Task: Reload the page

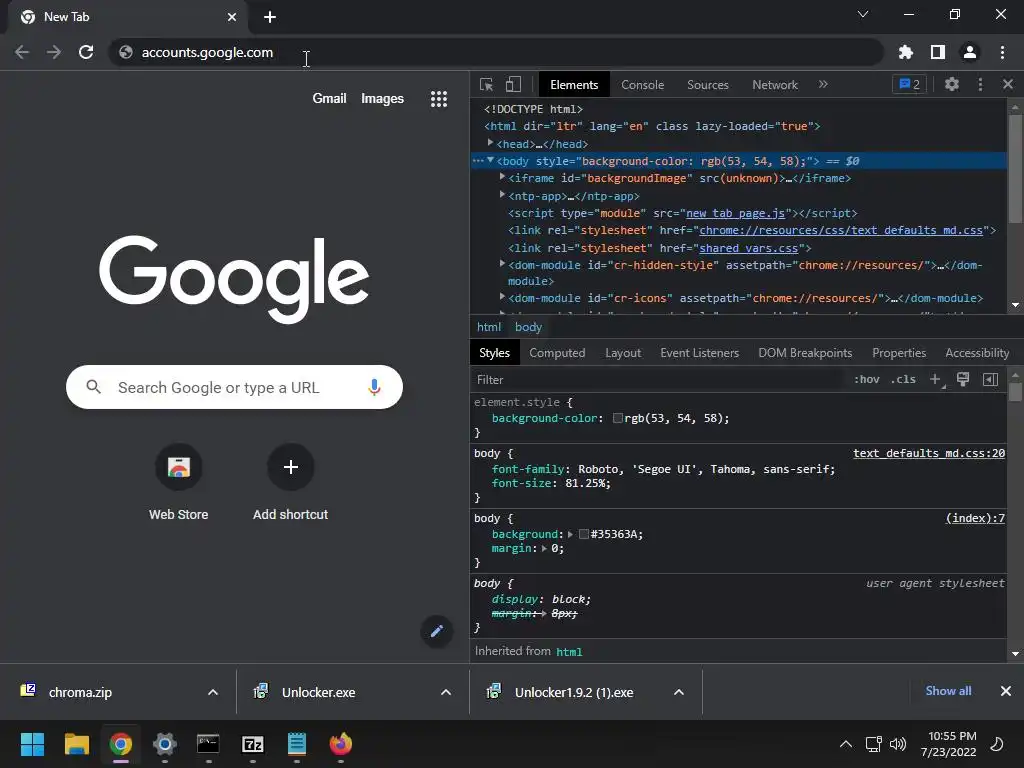Action: click(x=86, y=52)
